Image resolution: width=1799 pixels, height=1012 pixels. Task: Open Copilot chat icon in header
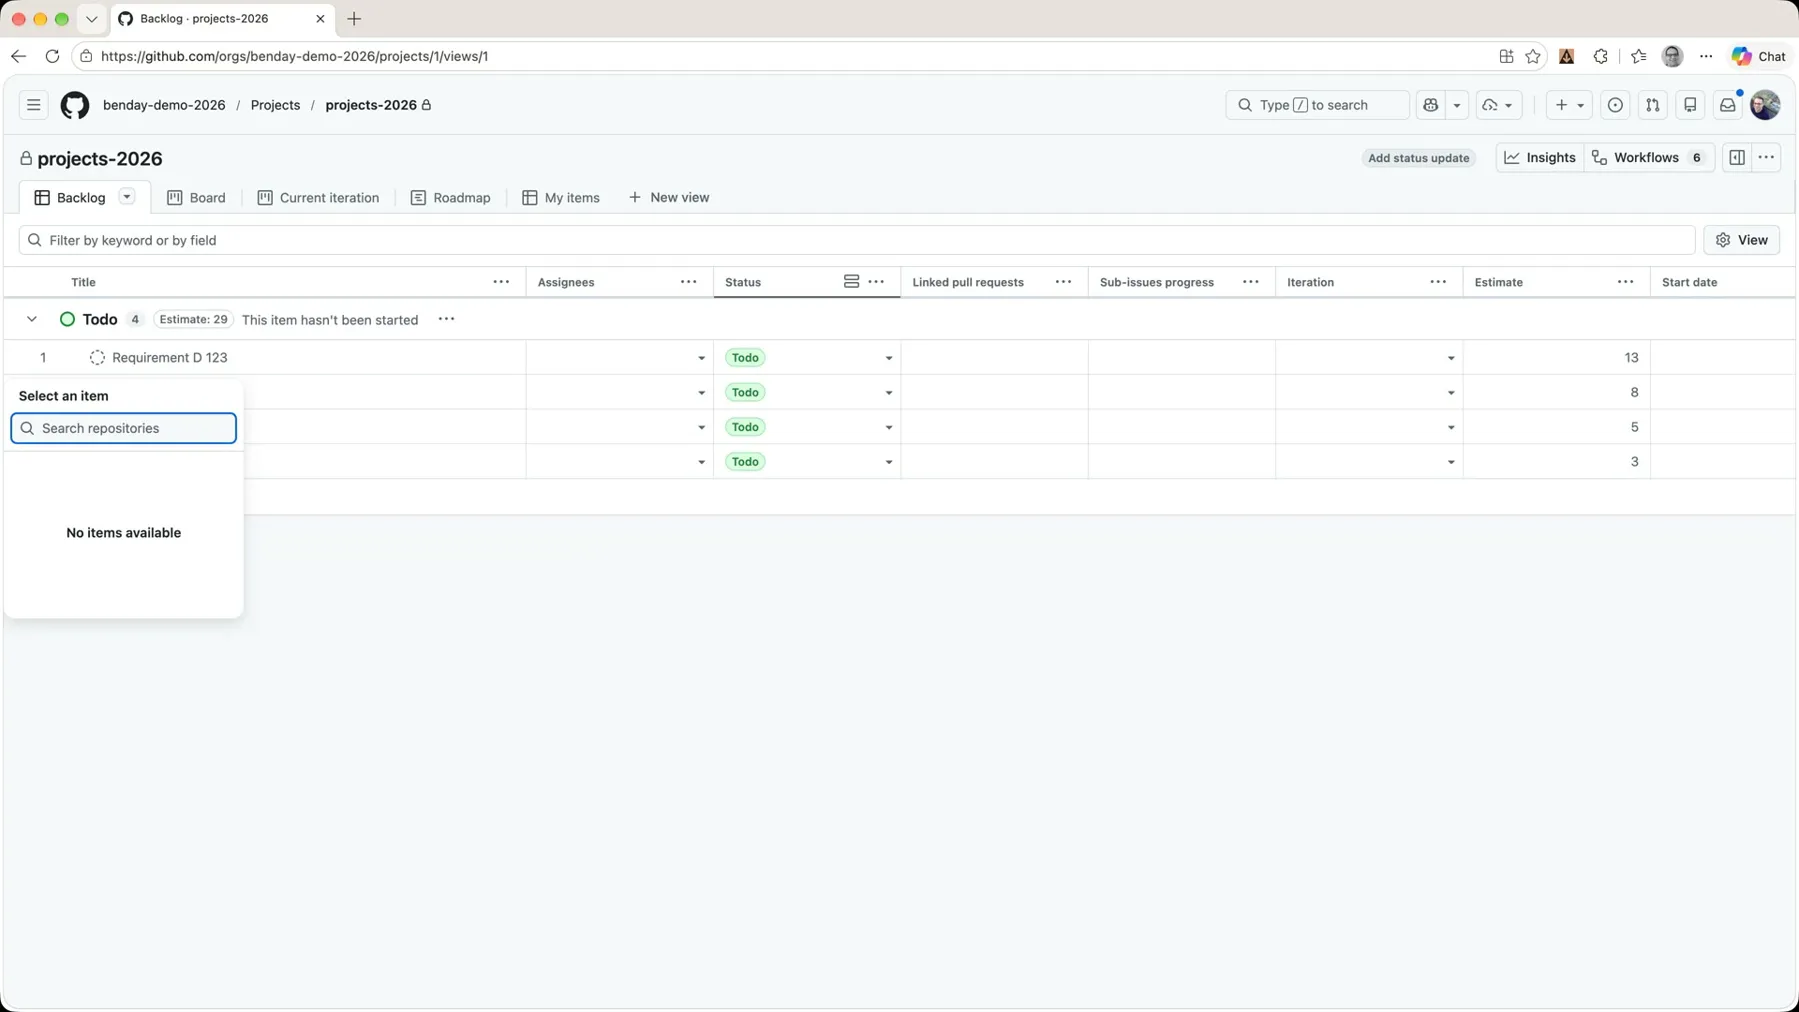click(x=1431, y=105)
